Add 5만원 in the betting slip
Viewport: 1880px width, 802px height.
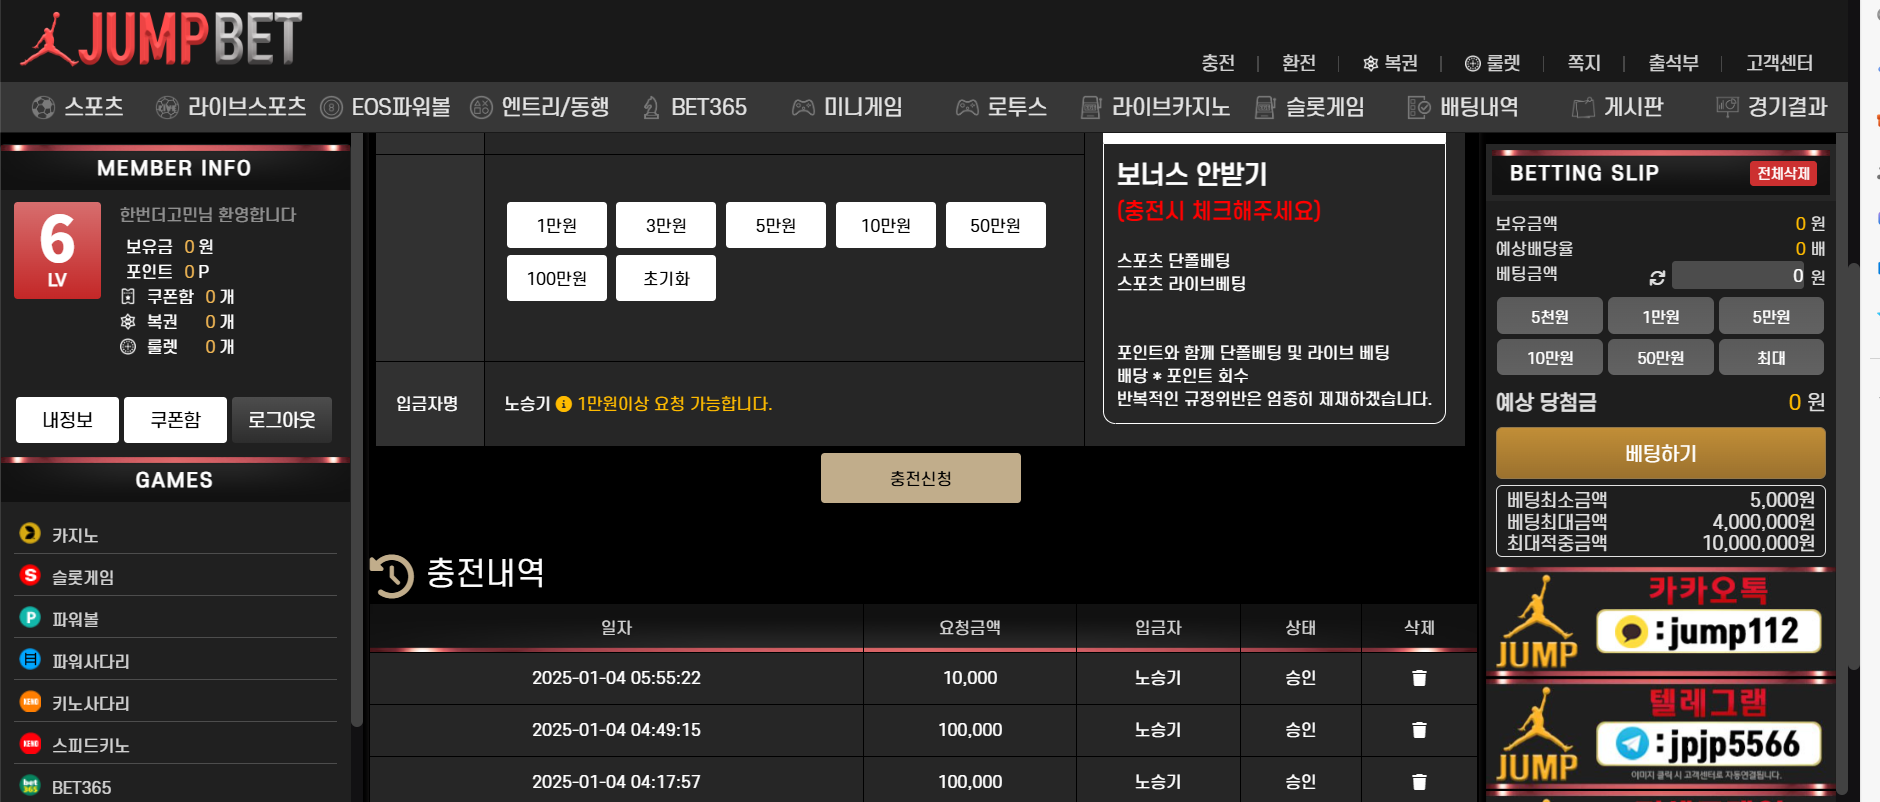(x=1771, y=316)
